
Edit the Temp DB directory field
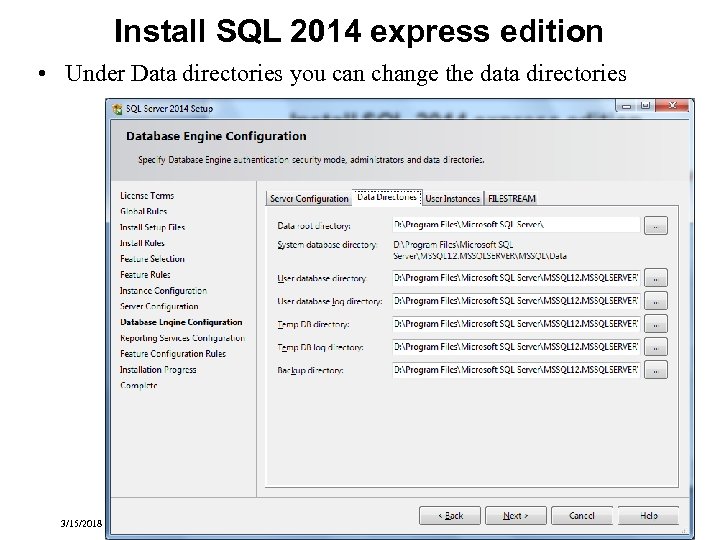coord(516,324)
